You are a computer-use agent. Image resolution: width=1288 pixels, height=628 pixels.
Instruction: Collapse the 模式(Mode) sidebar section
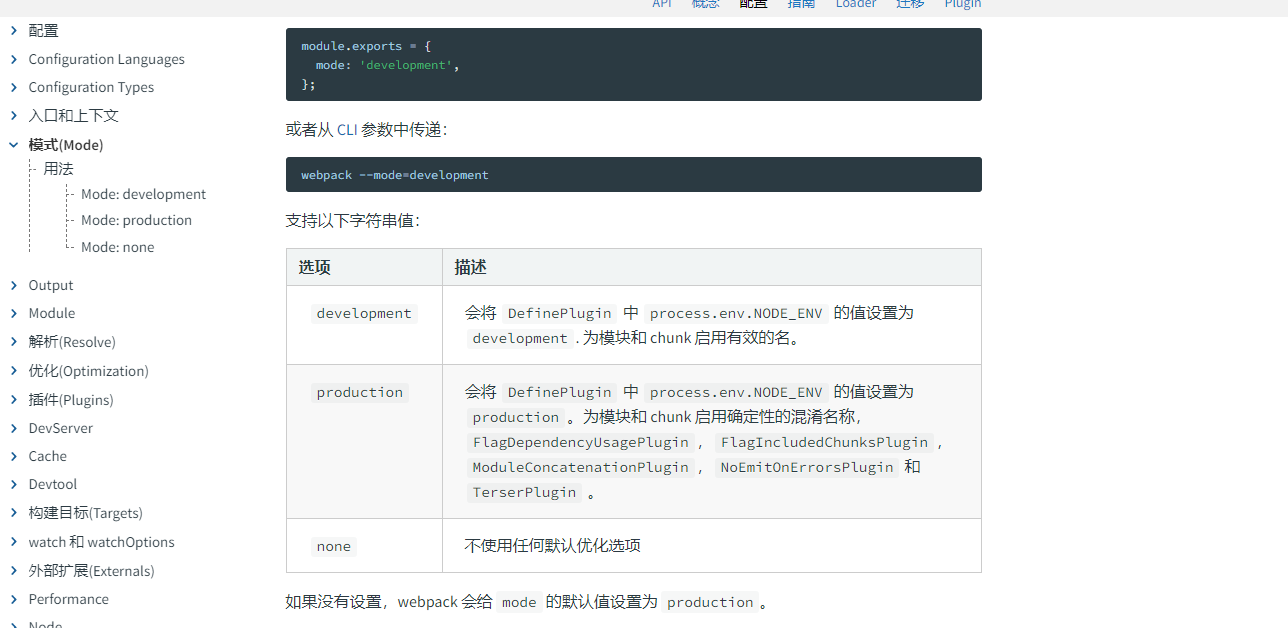[x=14, y=145]
